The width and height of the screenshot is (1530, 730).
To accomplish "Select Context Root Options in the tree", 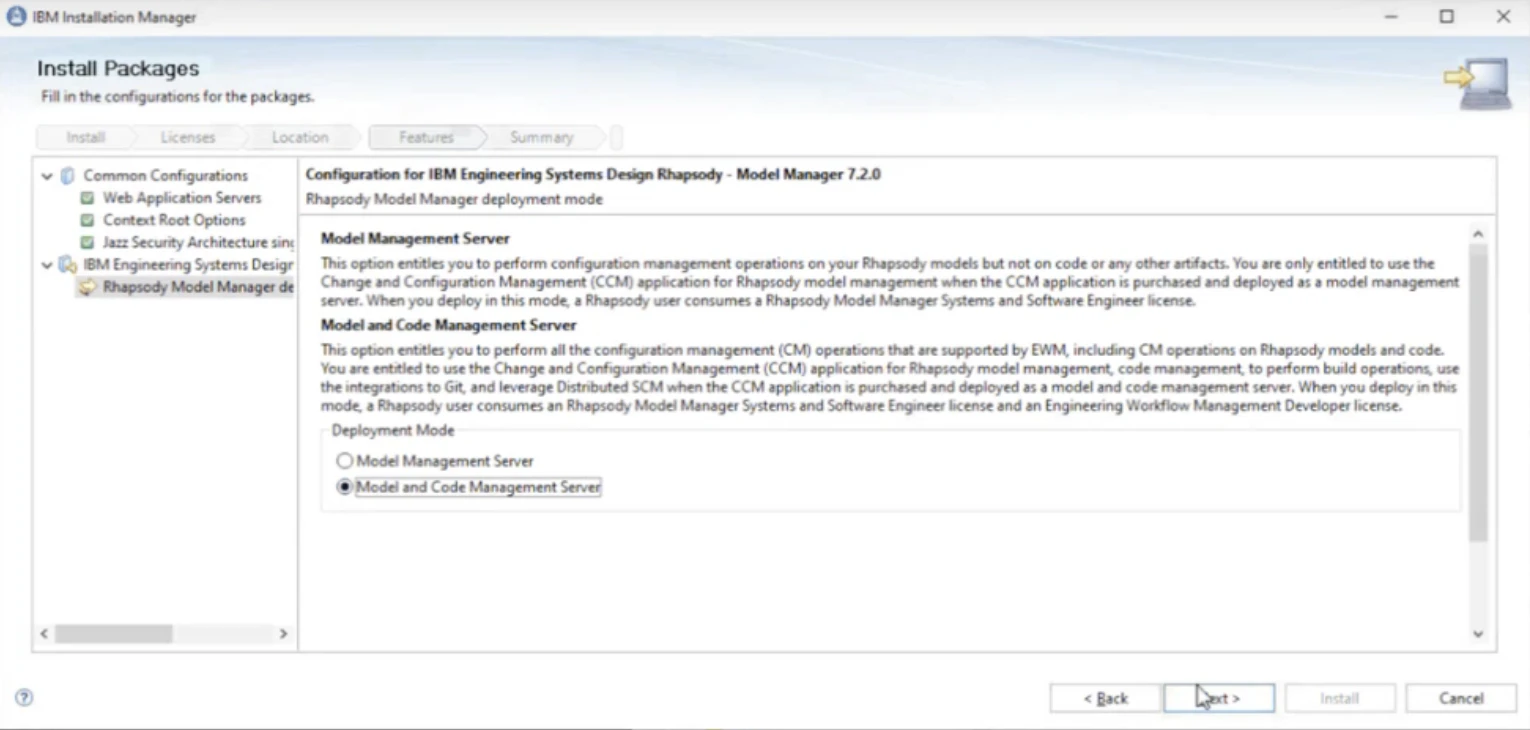I will (174, 220).
